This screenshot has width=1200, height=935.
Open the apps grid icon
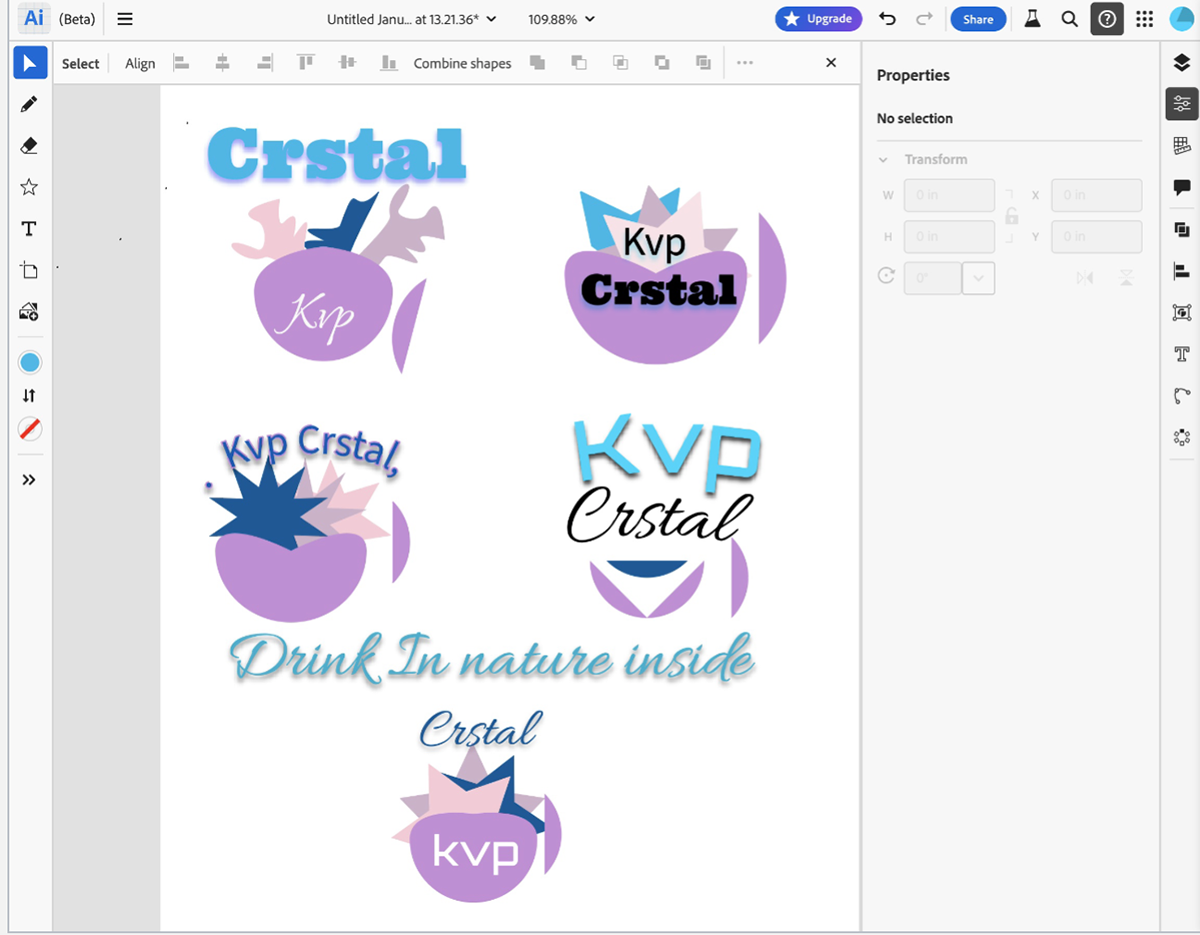point(1145,19)
